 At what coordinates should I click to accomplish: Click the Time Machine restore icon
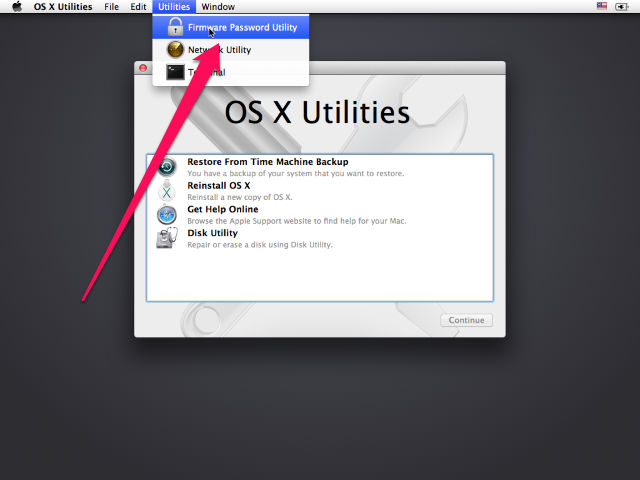(167, 167)
